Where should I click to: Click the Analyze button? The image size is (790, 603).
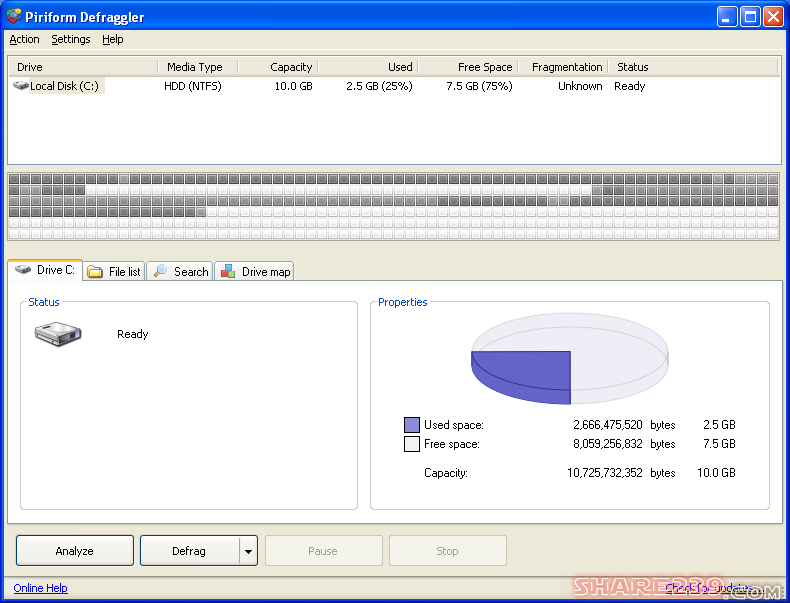75,551
